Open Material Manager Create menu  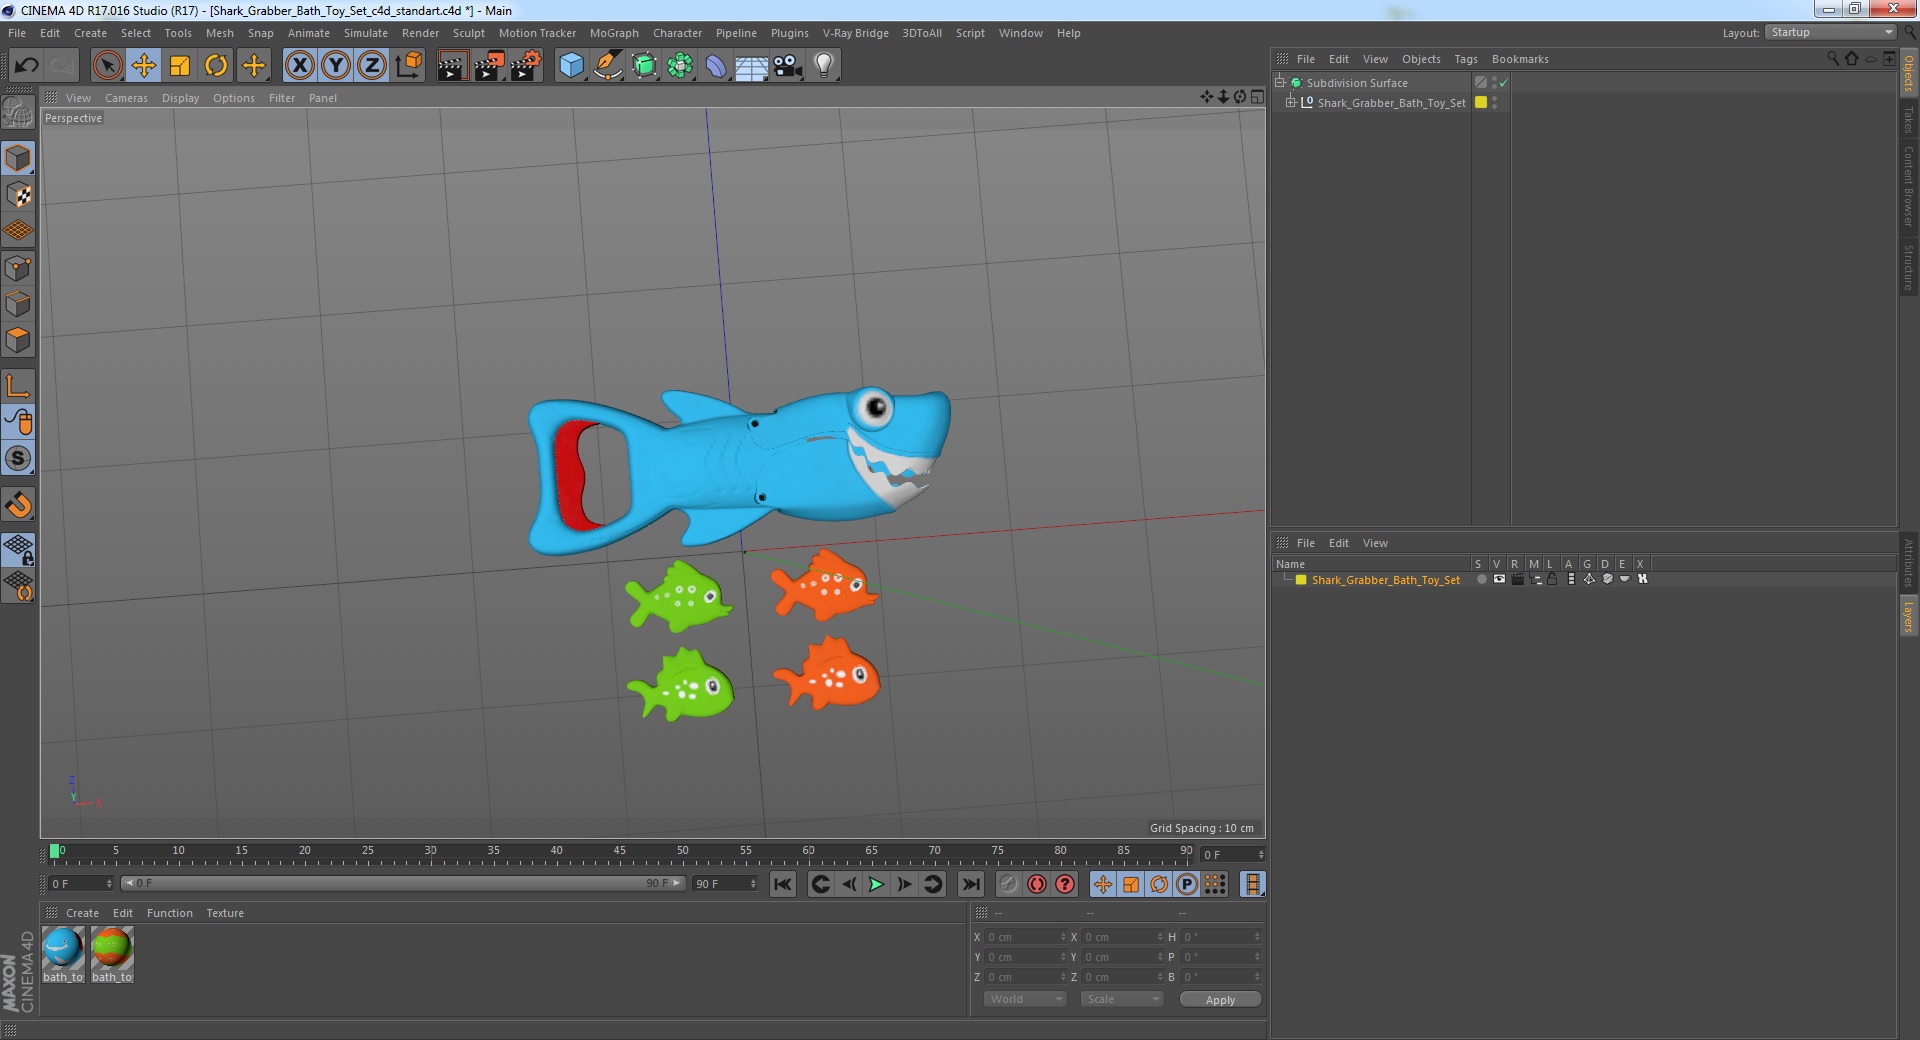(82, 913)
